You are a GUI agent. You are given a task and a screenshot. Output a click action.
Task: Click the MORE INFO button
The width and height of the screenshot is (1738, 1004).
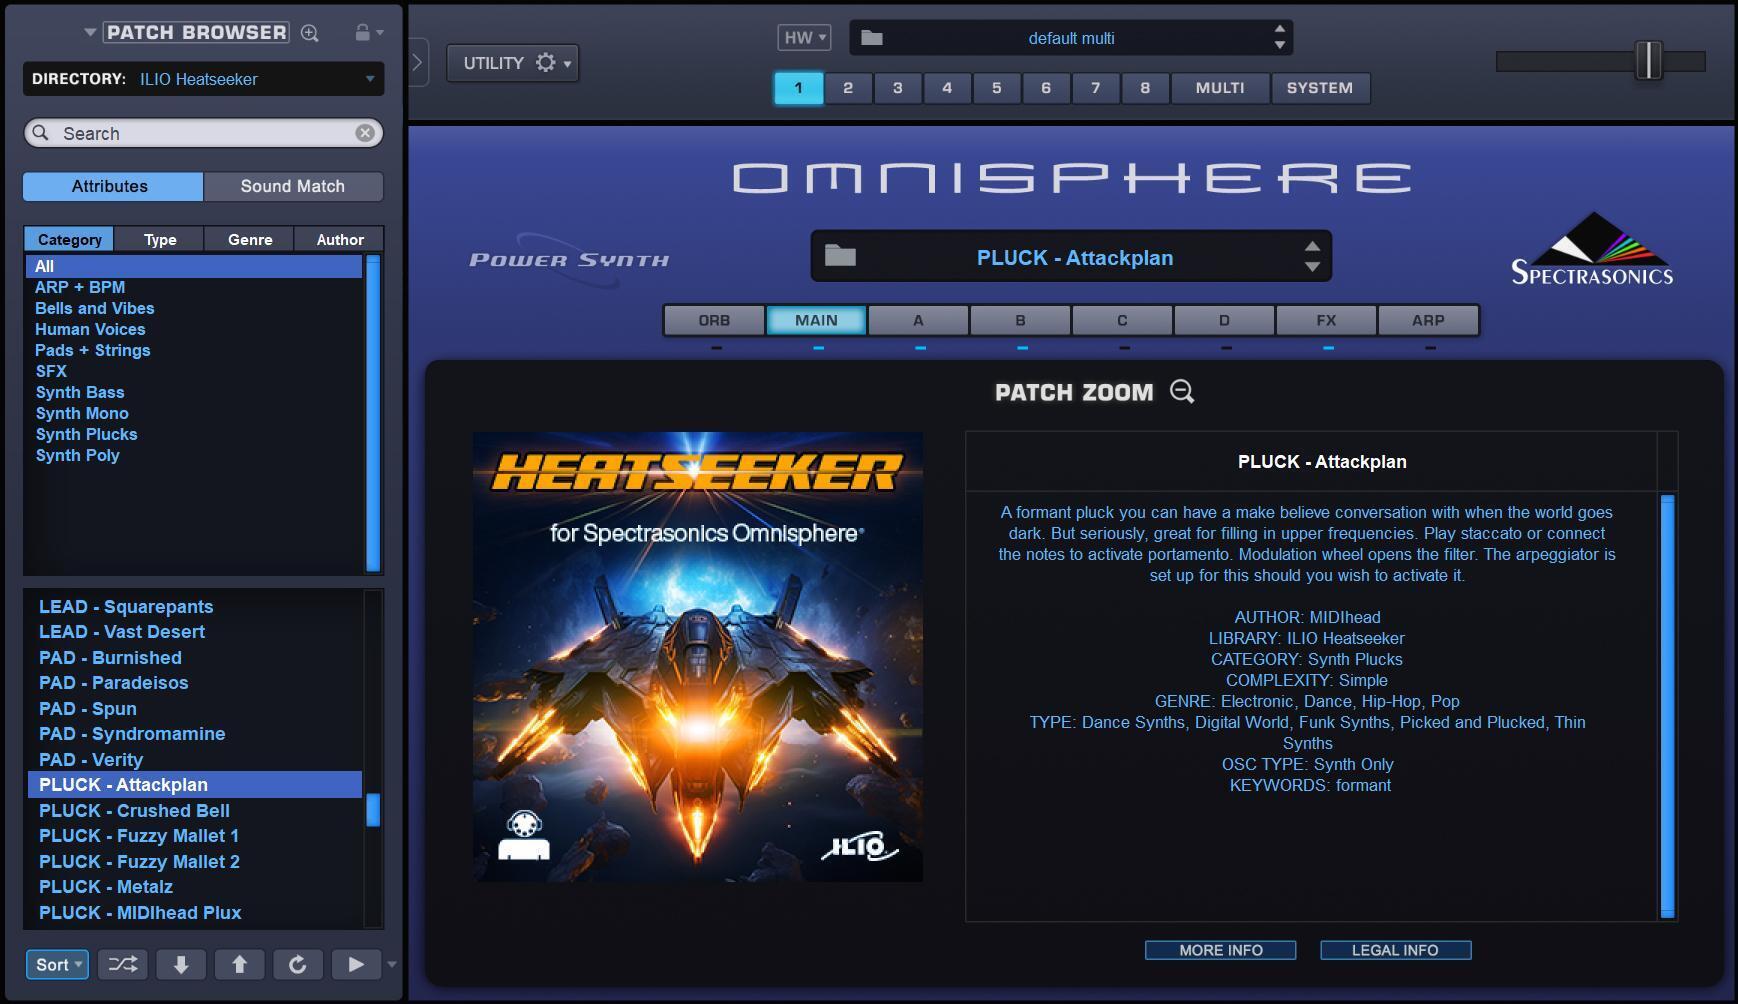point(1219,949)
